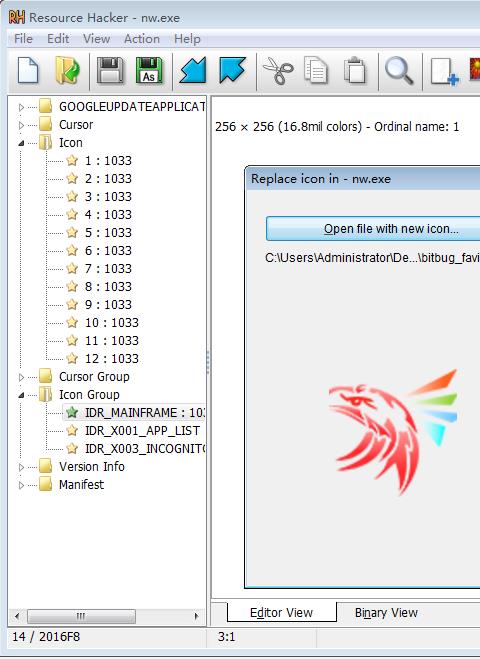Select icon resource 7 : 1033

(x=108, y=269)
